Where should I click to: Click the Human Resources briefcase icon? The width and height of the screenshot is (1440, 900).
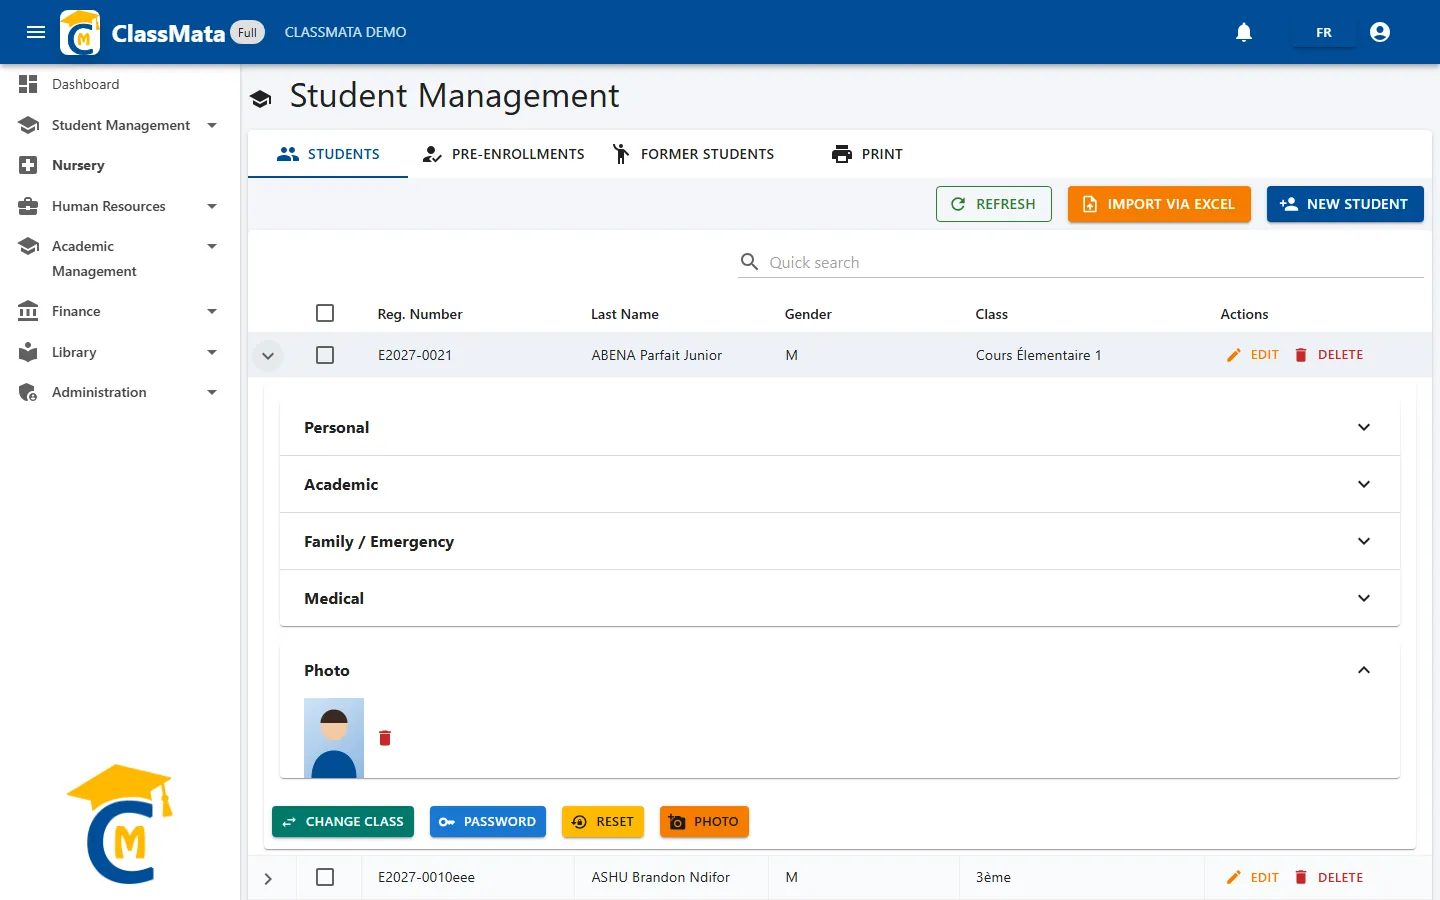(28, 206)
